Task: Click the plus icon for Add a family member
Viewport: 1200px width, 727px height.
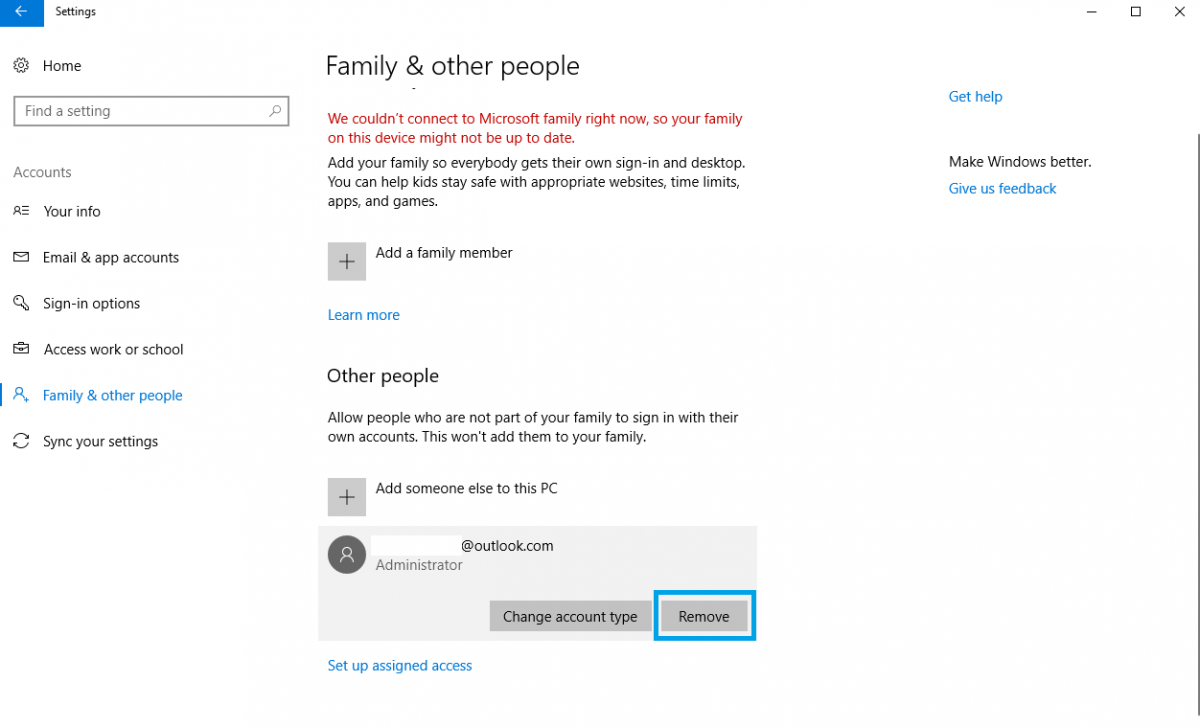Action: (x=347, y=261)
